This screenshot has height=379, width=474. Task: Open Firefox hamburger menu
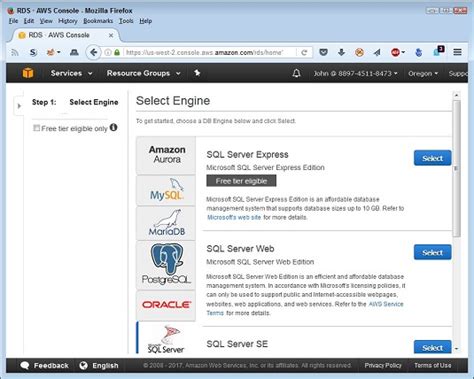tap(457, 52)
